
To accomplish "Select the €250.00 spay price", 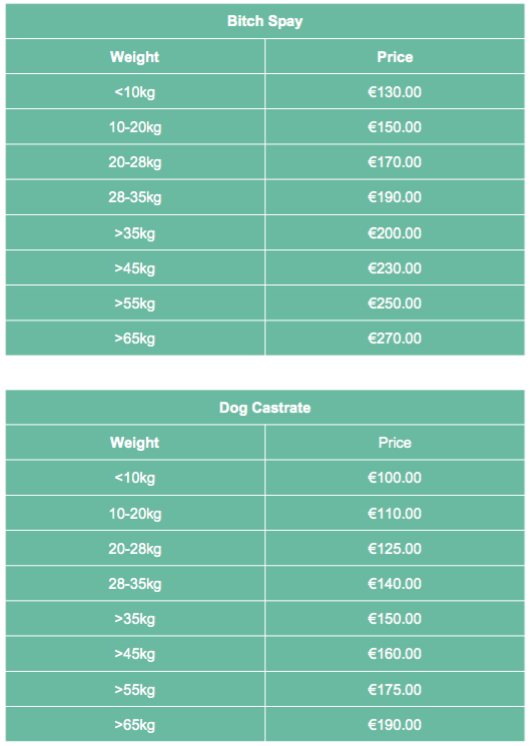I will click(394, 304).
